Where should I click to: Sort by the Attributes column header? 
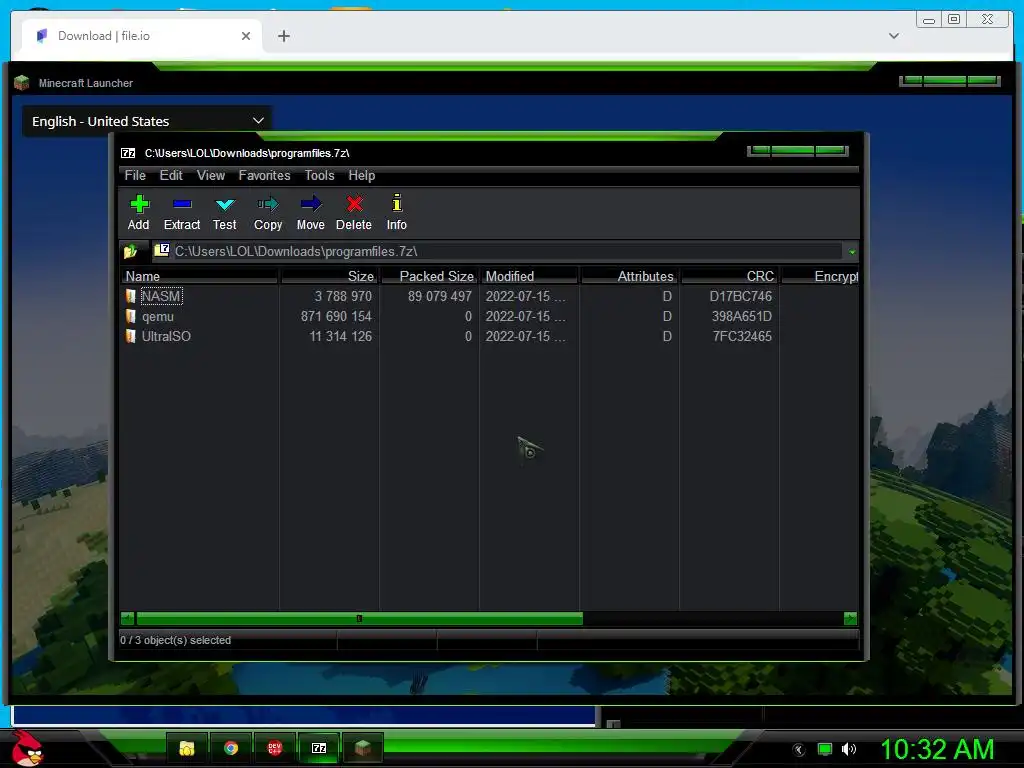(x=630, y=276)
